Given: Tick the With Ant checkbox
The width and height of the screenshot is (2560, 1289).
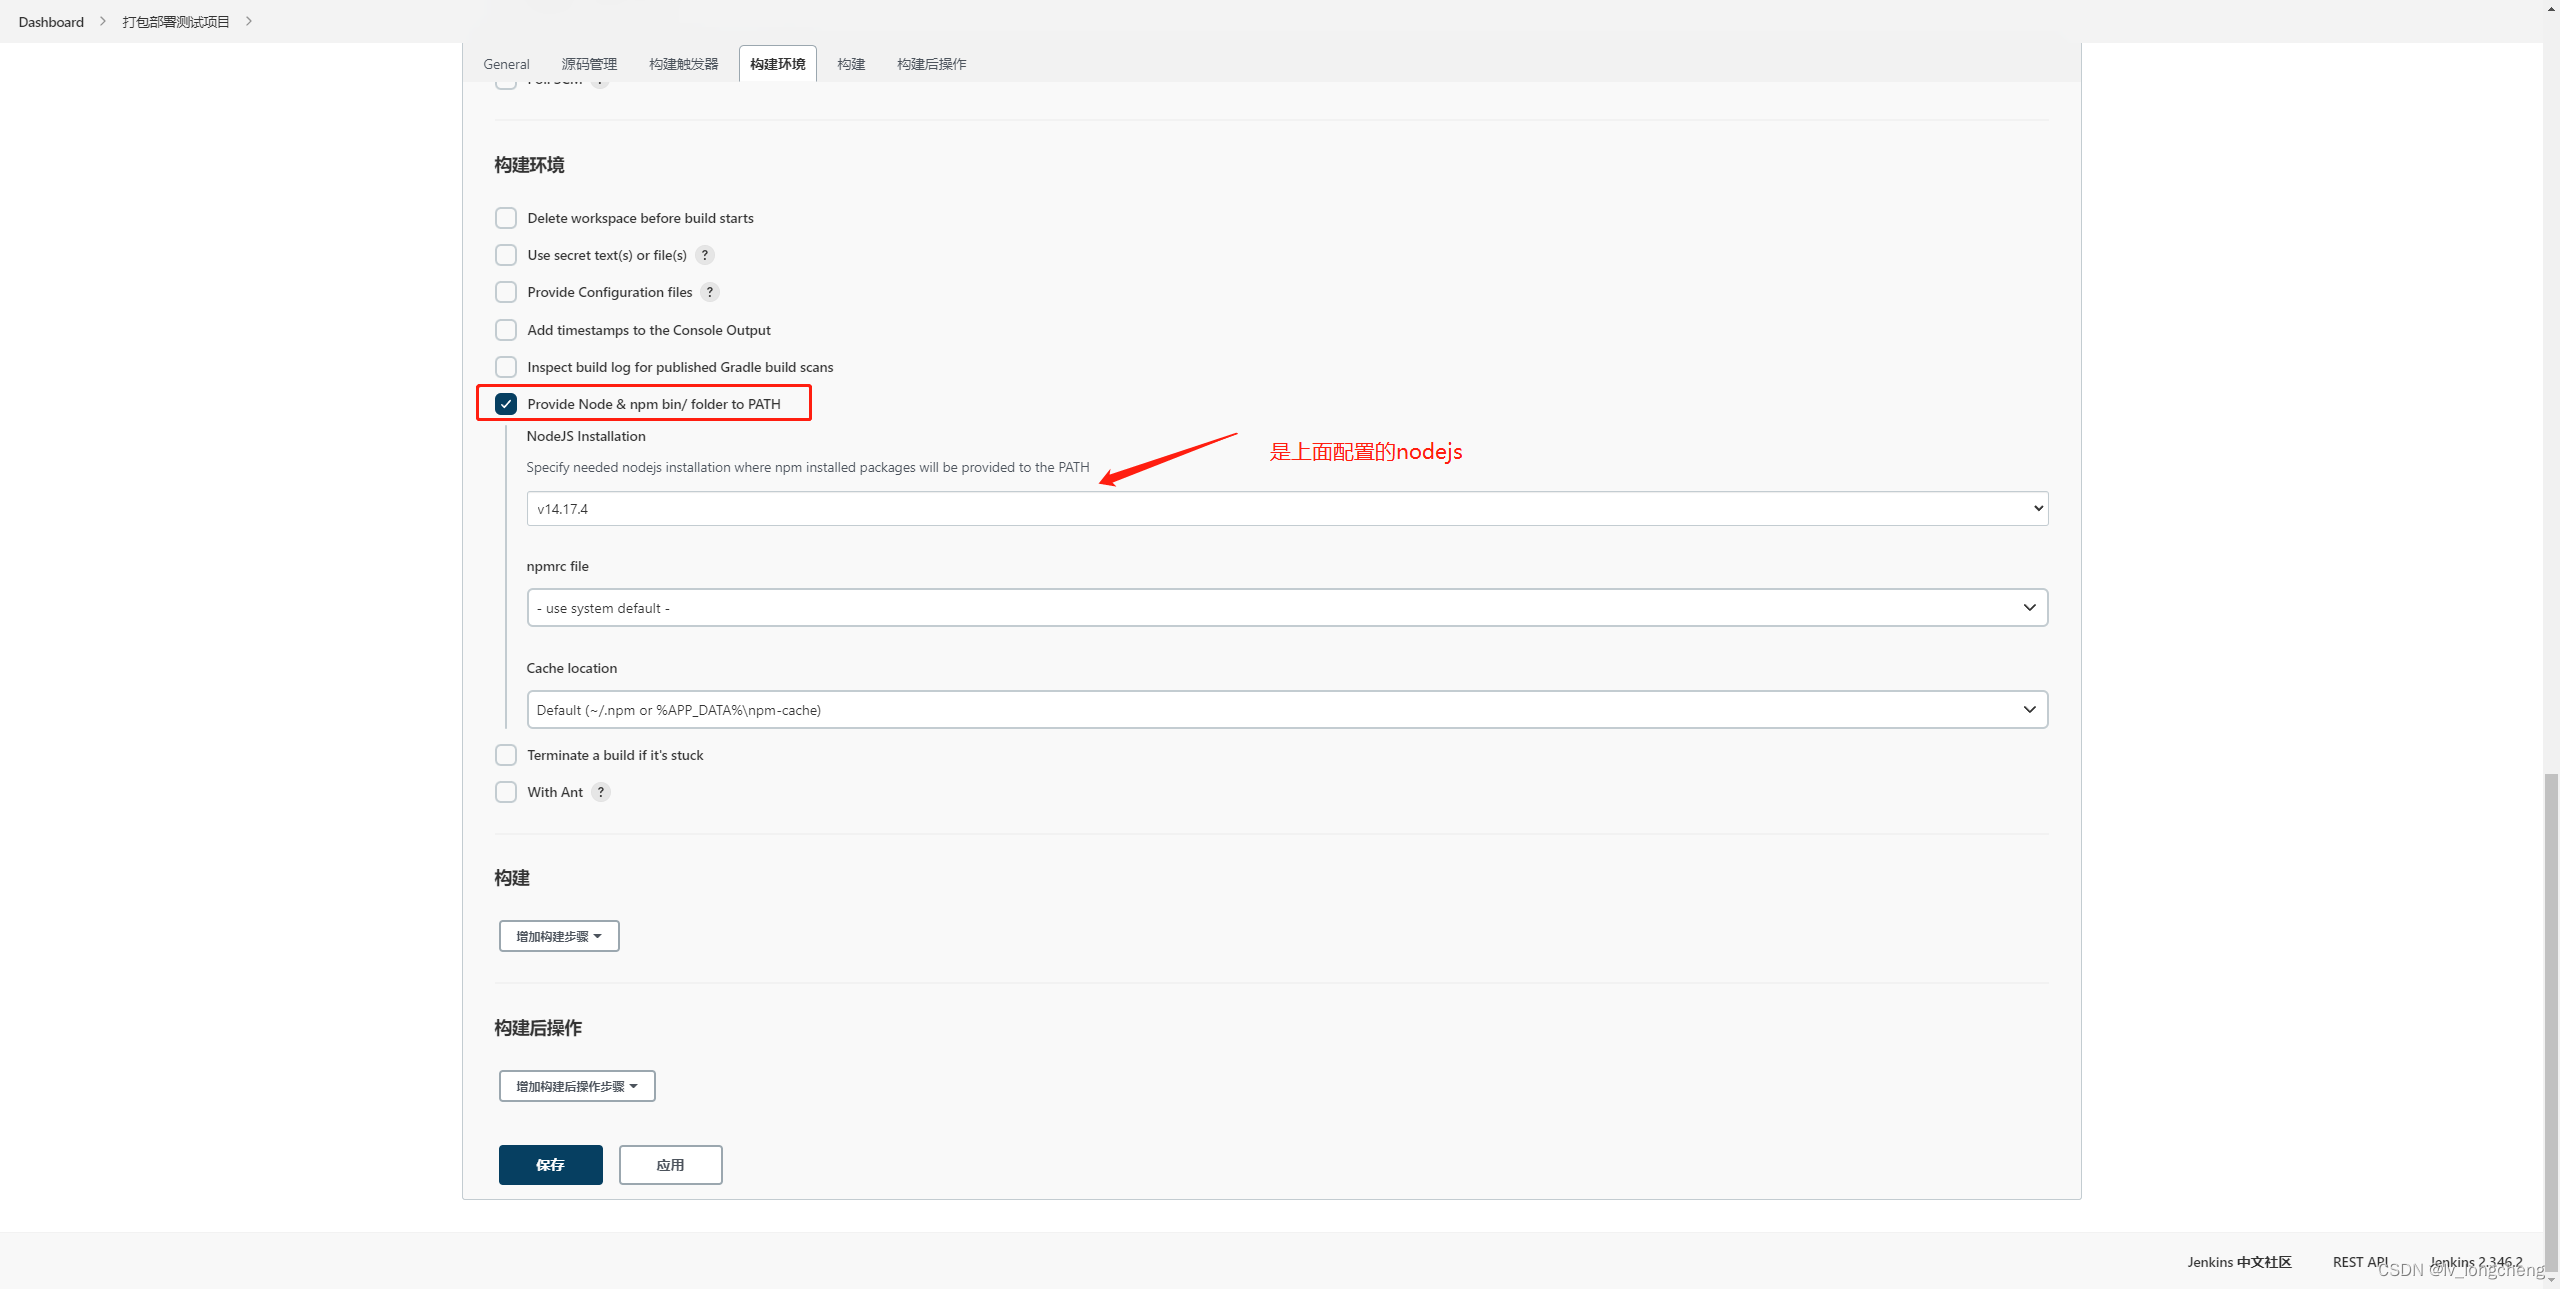Looking at the screenshot, I should pyautogui.click(x=506, y=792).
